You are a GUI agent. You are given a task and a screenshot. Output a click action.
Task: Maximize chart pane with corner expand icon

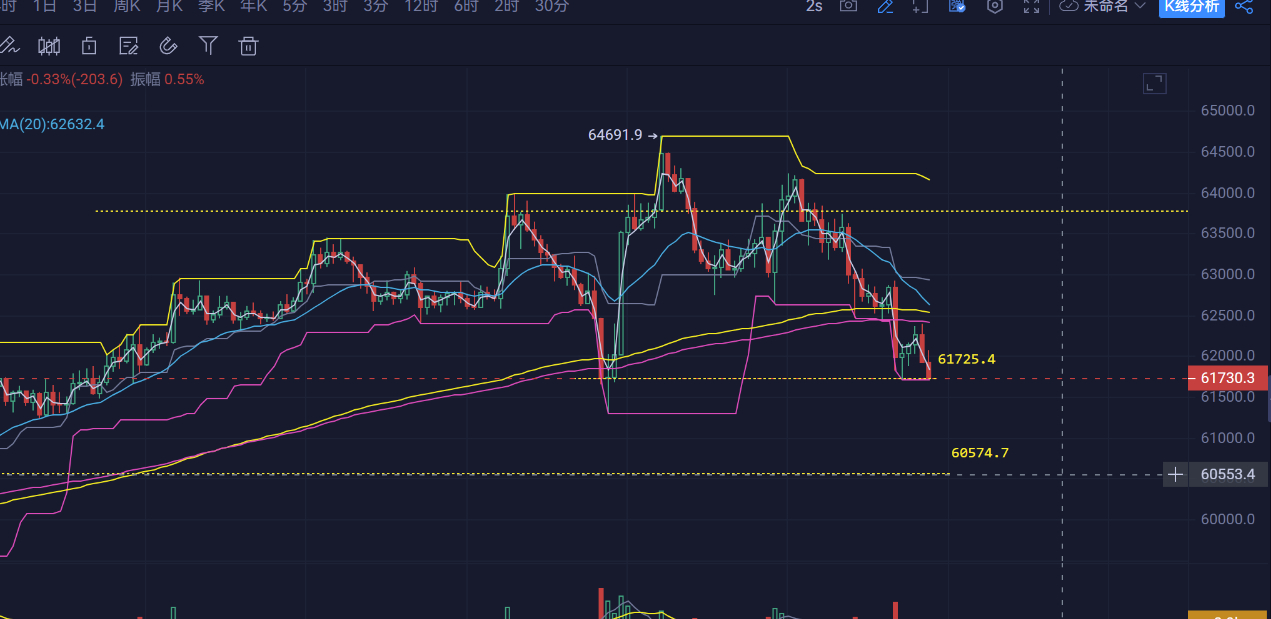click(x=1155, y=84)
